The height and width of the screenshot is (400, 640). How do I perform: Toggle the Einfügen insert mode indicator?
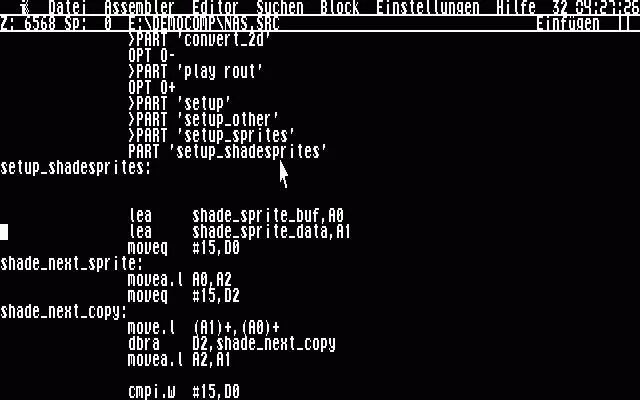568,24
